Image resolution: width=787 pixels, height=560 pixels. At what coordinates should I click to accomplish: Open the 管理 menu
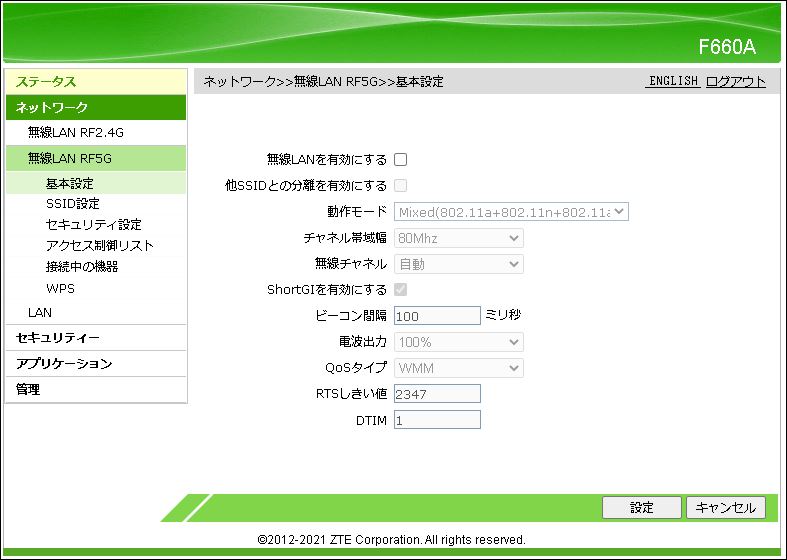coord(96,390)
